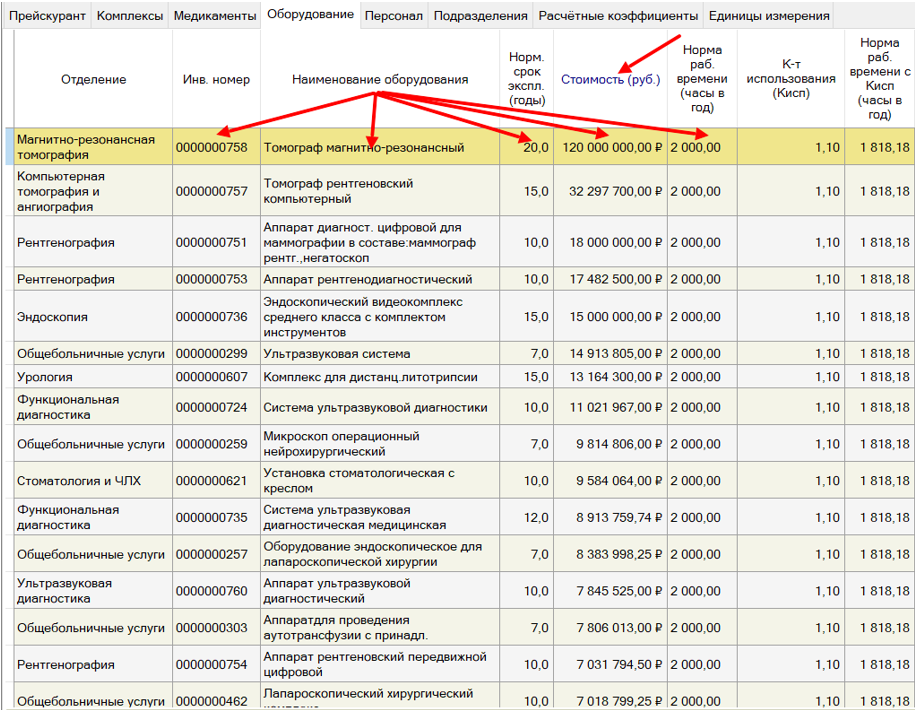The image size is (915, 710).
Task: Go to the Подразделения tab
Action: (x=480, y=16)
